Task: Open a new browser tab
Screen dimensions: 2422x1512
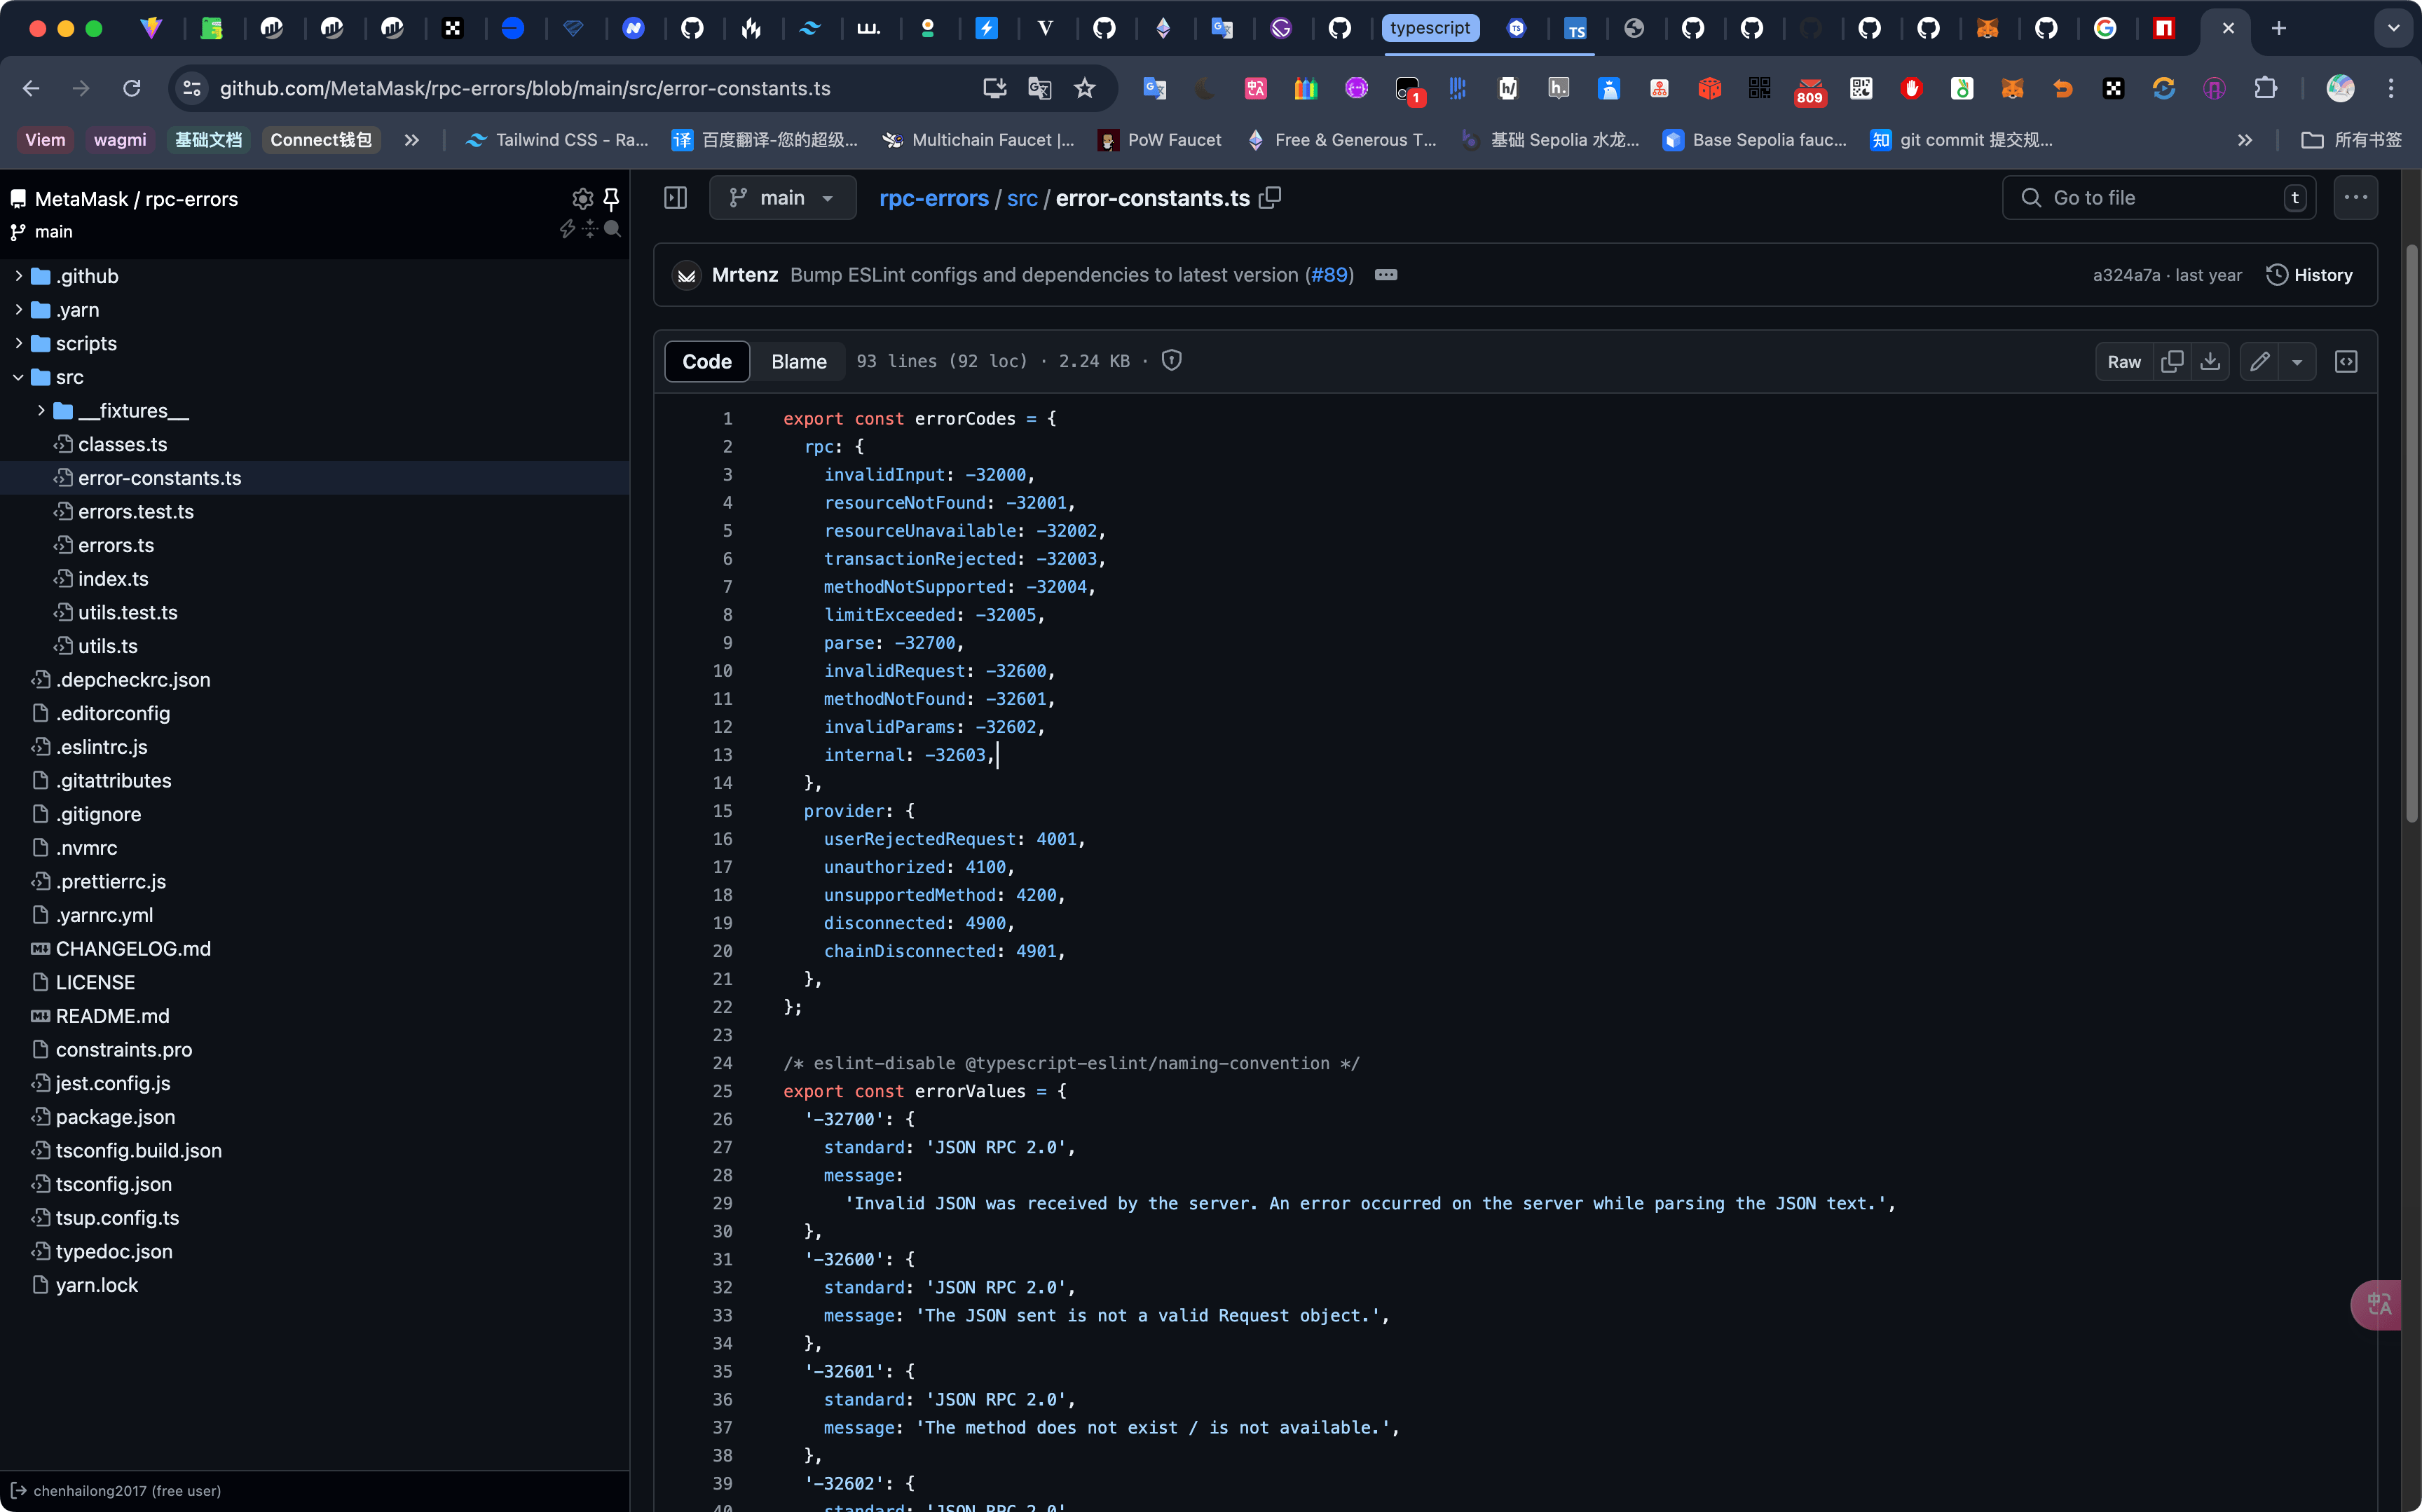Action: click(x=2279, y=28)
